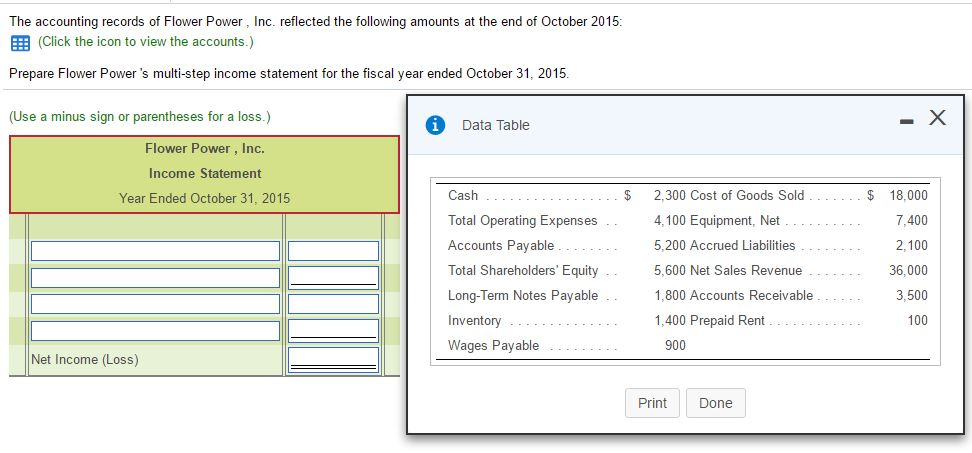Image resolution: width=972 pixels, height=453 pixels.
Task: Click the 18,000 value
Action: 908,195
